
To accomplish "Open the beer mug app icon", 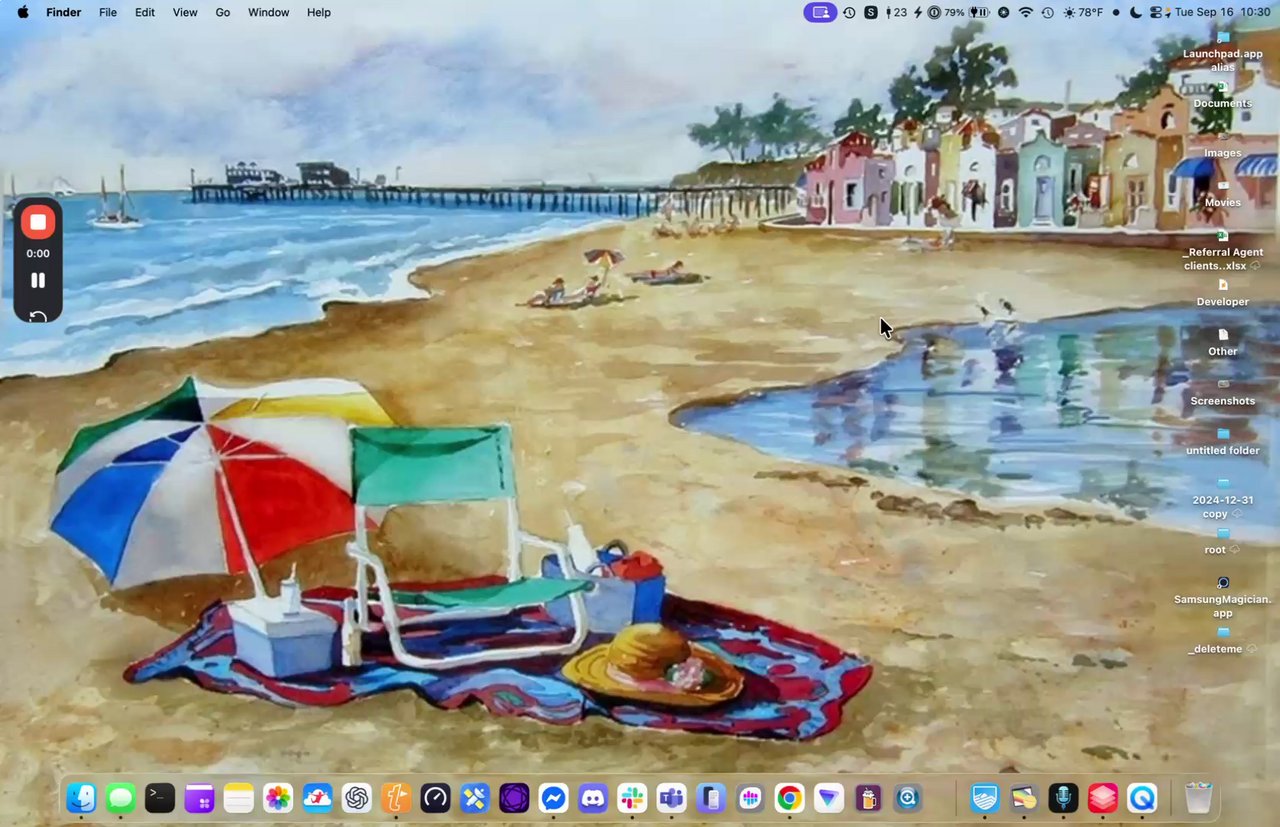I will point(868,798).
